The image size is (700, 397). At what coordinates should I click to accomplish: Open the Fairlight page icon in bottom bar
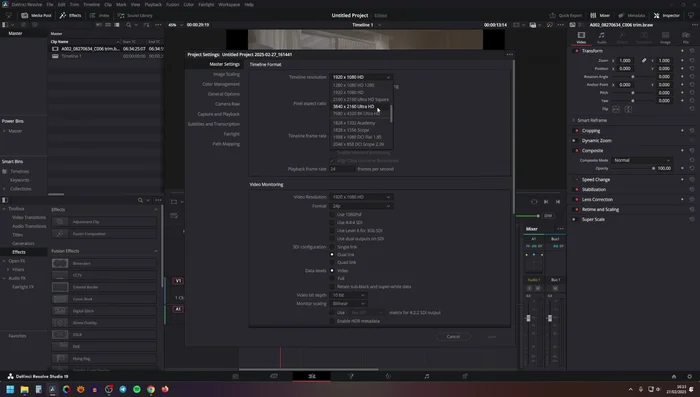(427, 376)
